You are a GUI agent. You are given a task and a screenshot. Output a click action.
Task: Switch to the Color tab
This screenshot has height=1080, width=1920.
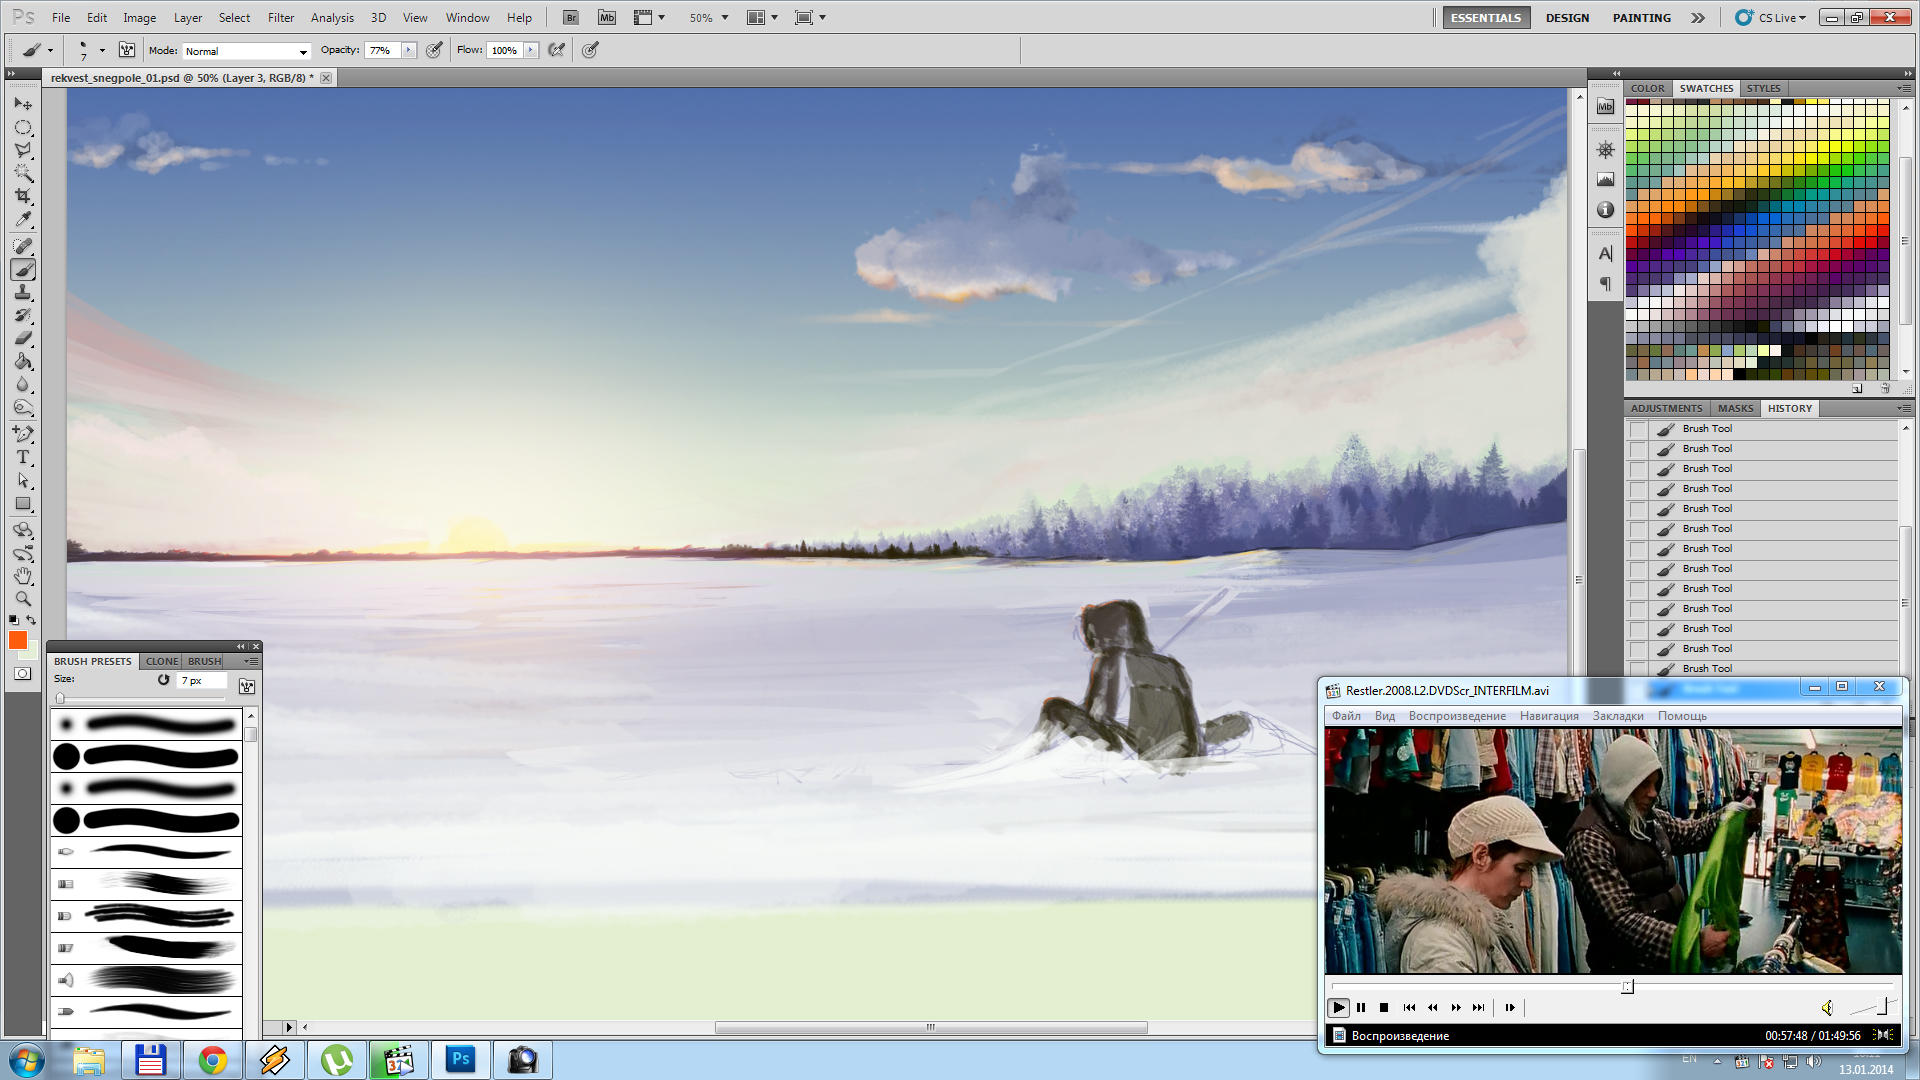click(x=1647, y=88)
